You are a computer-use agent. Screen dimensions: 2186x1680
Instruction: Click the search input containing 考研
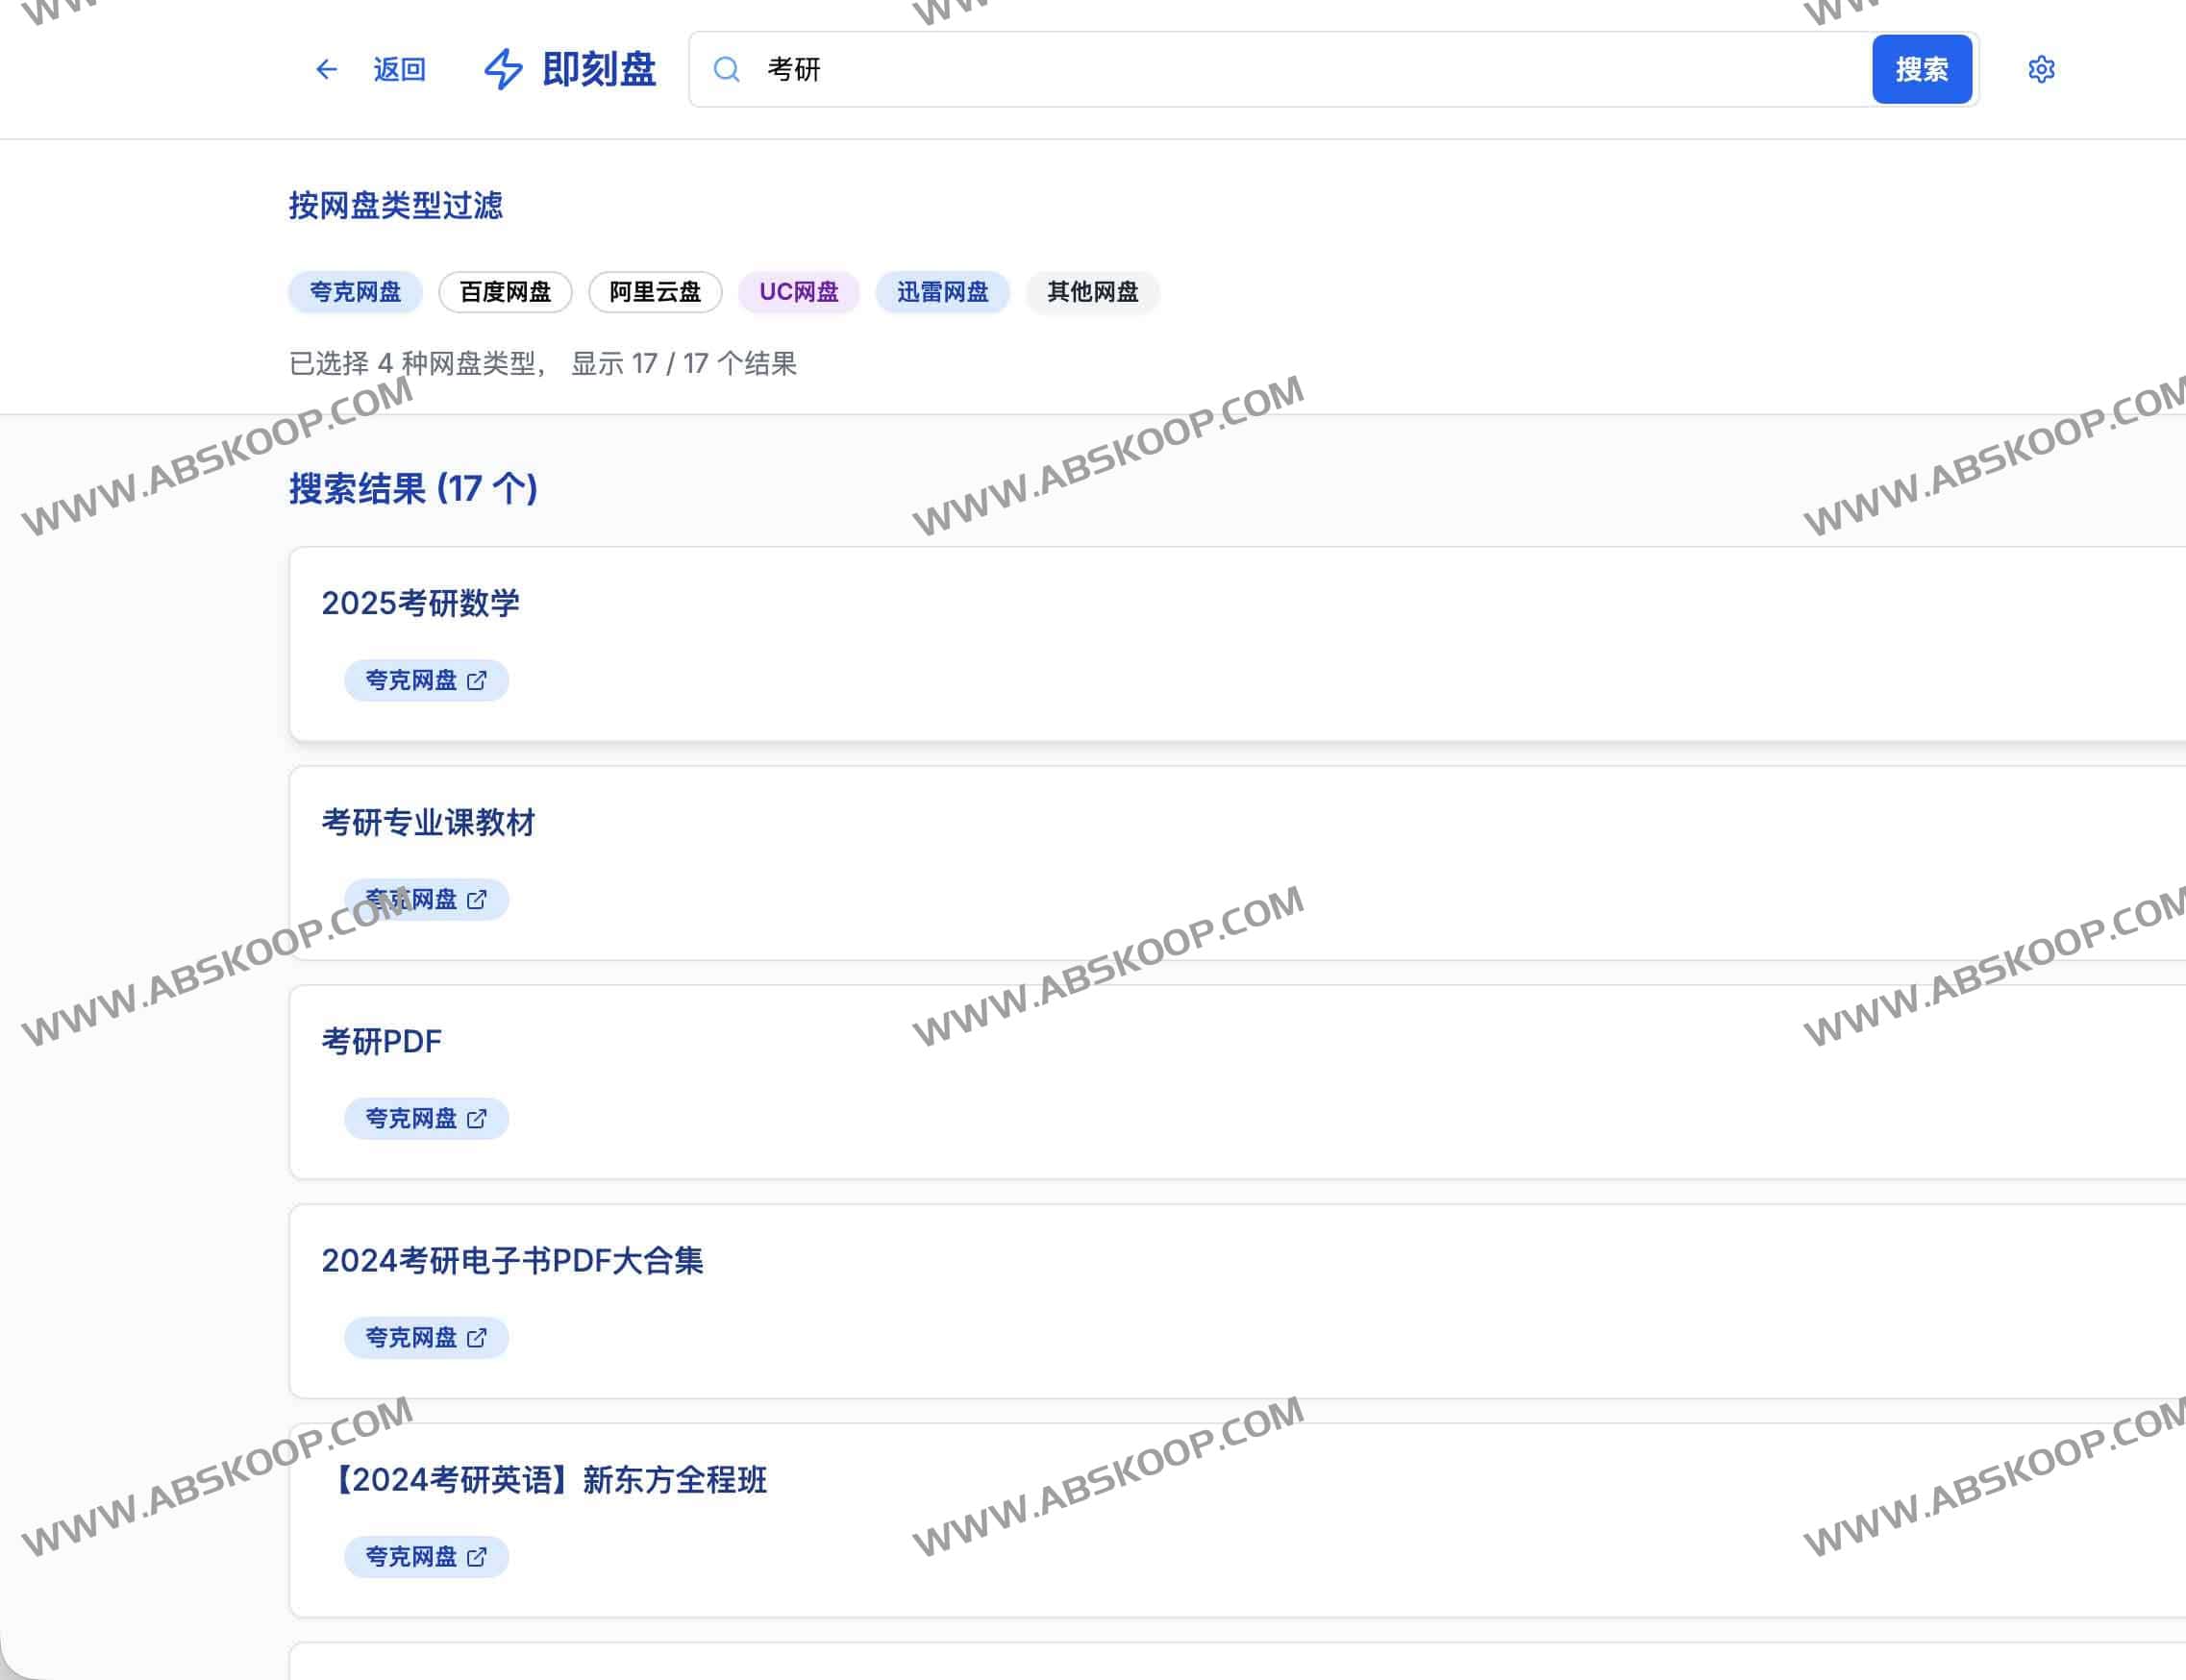click(1300, 69)
